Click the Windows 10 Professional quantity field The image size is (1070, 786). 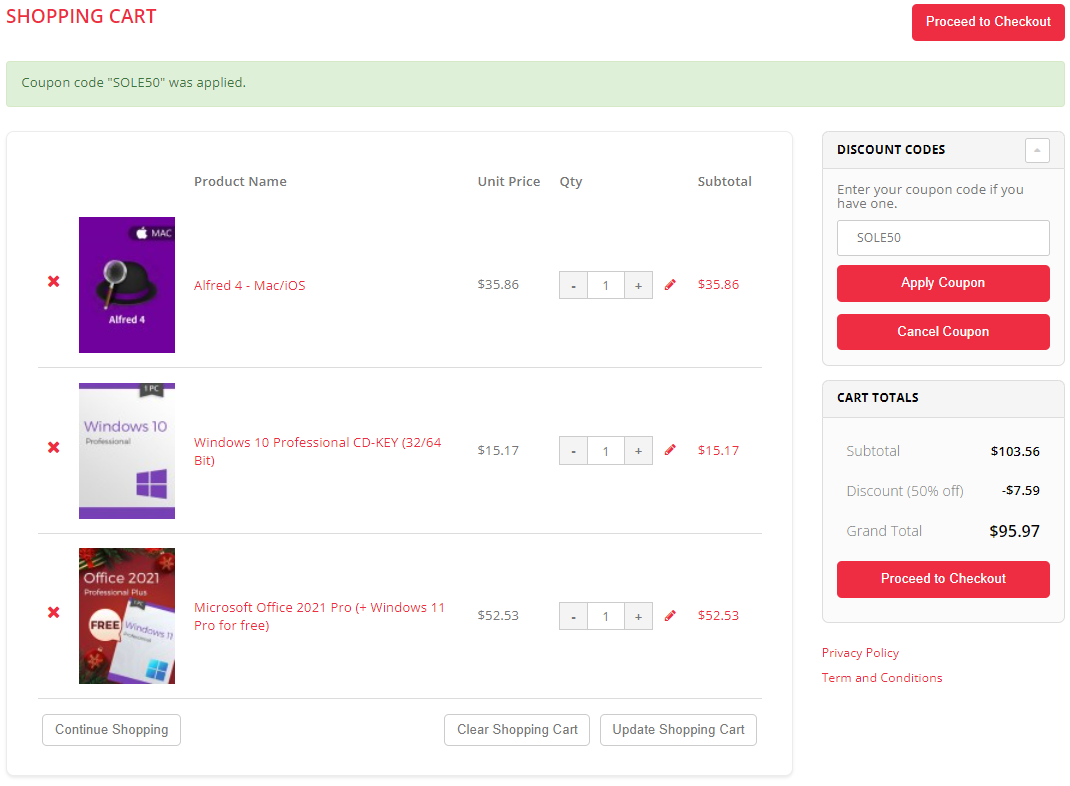(606, 451)
